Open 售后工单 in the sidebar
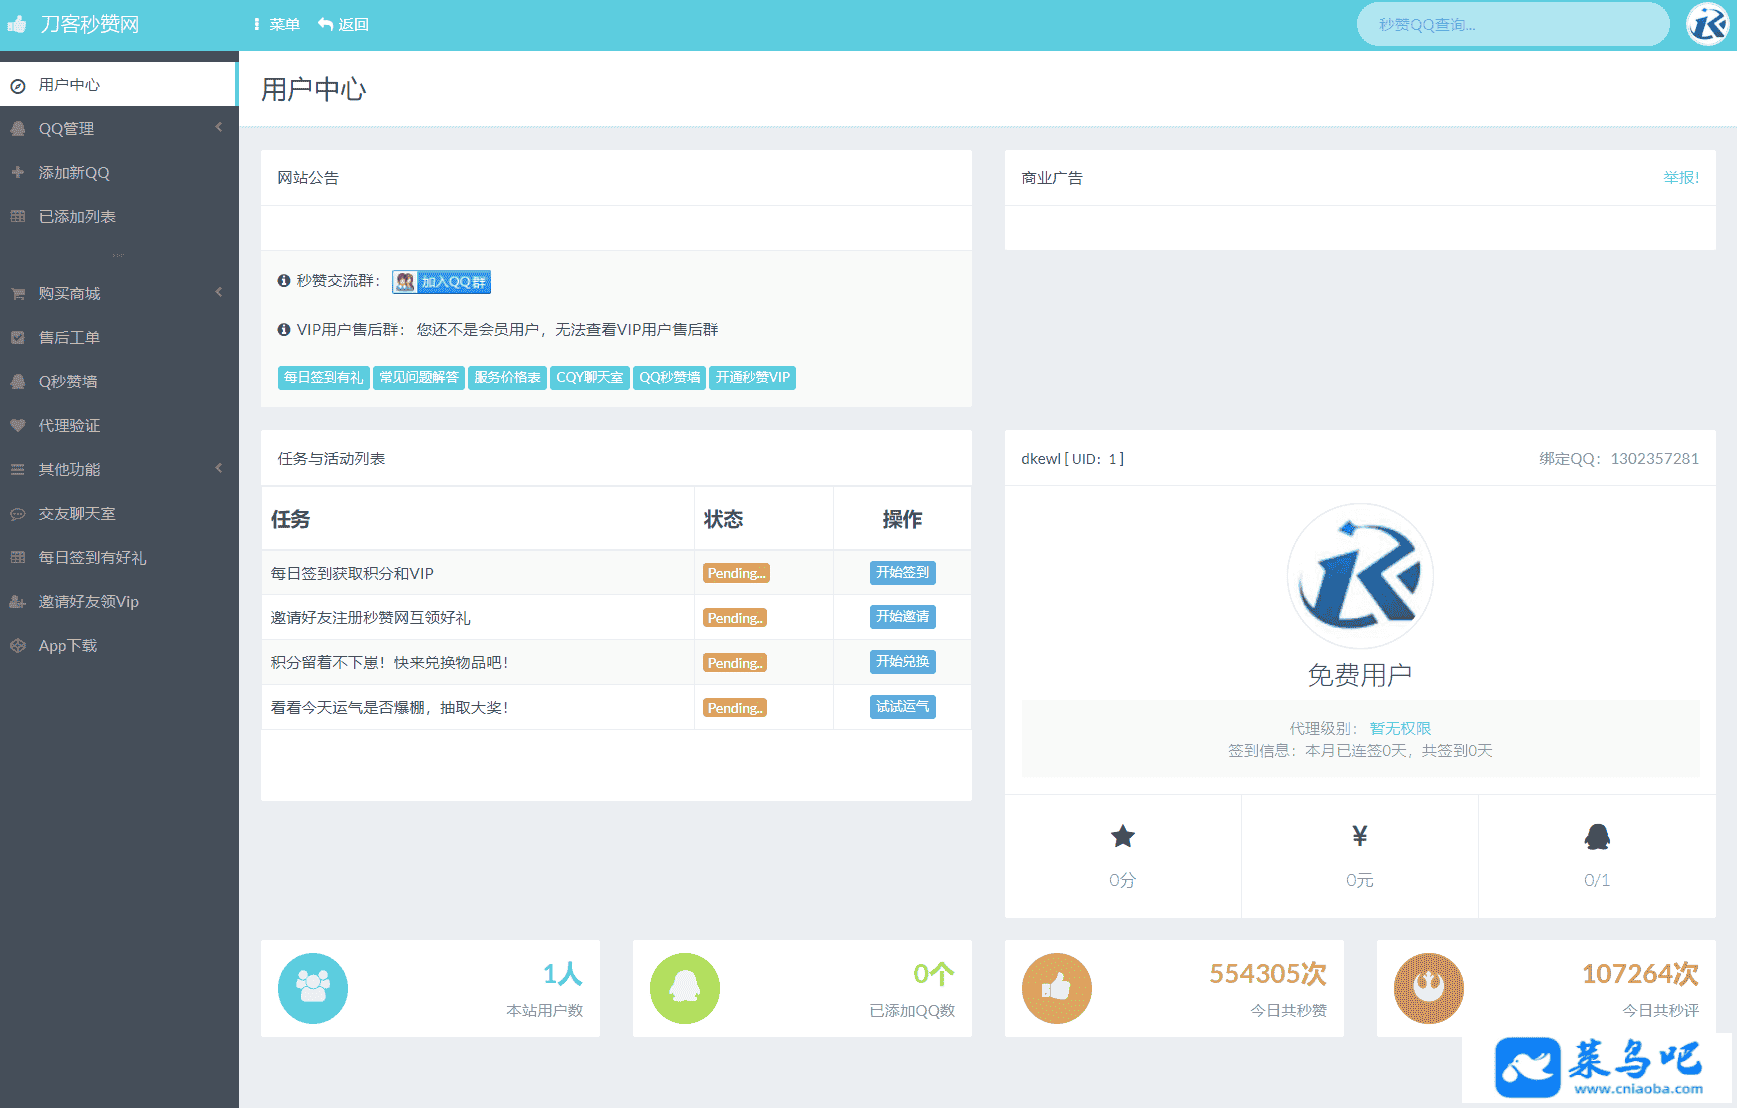Screen dimensions: 1737x1108 pos(69,337)
